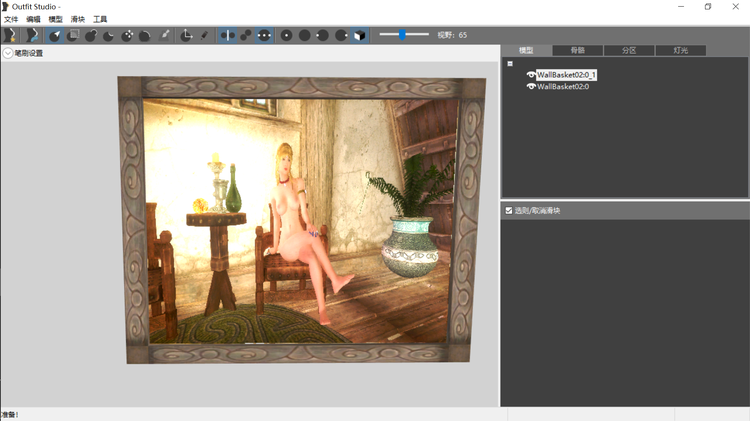750x421 pixels.
Task: Adjust the field of view slider
Action: [x=402, y=34]
